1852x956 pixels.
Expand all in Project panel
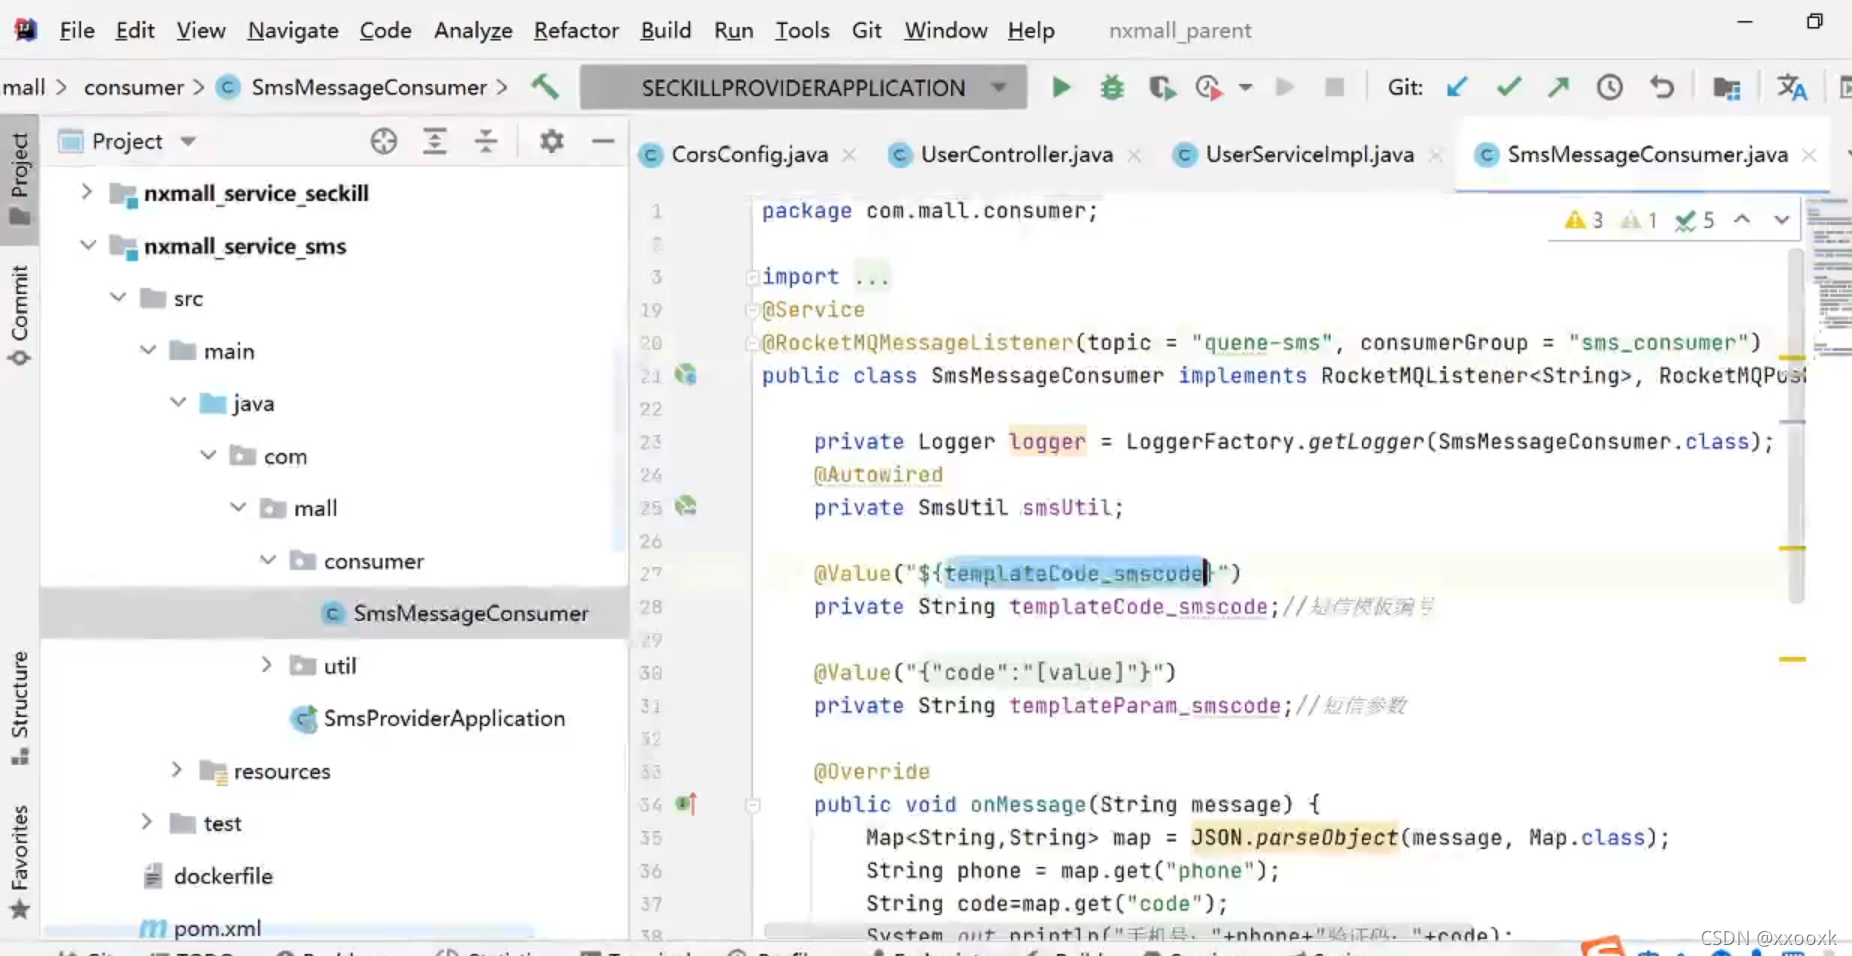click(x=434, y=141)
